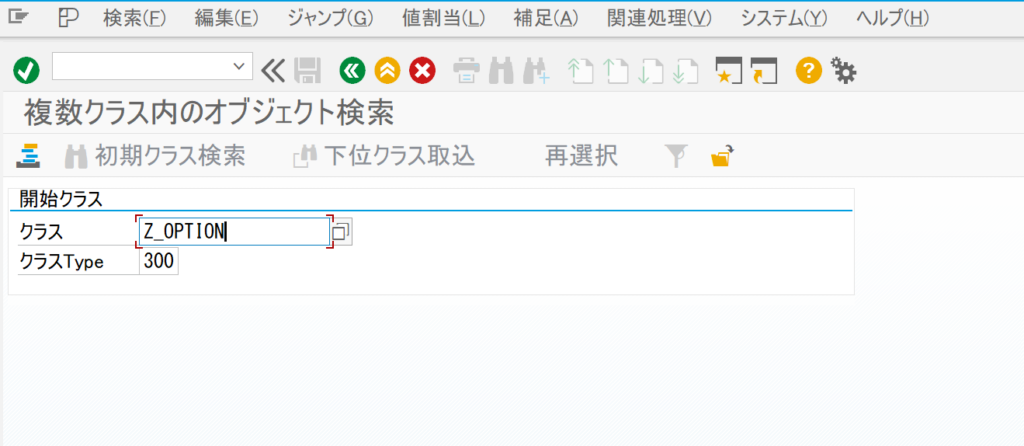The image size is (1024, 446).
Task: Click the green checkmark Enter icon
Action: 26,70
